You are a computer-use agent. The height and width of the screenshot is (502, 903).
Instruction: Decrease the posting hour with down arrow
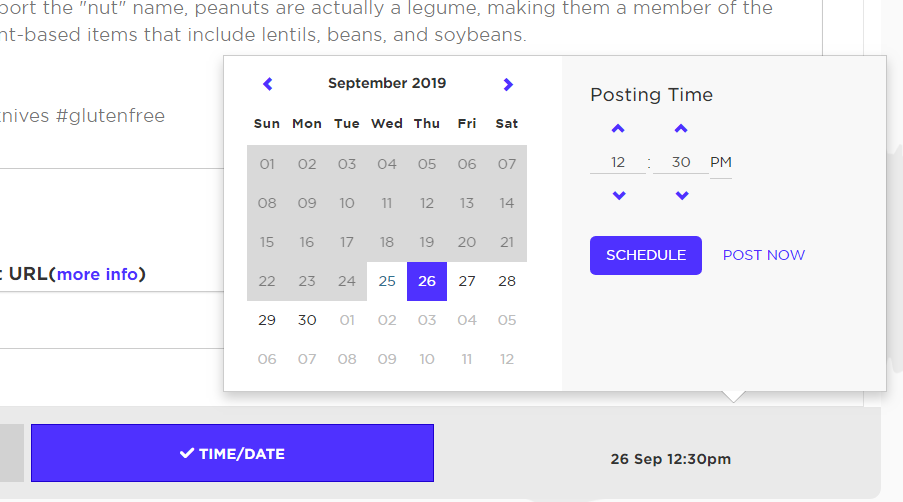point(618,195)
